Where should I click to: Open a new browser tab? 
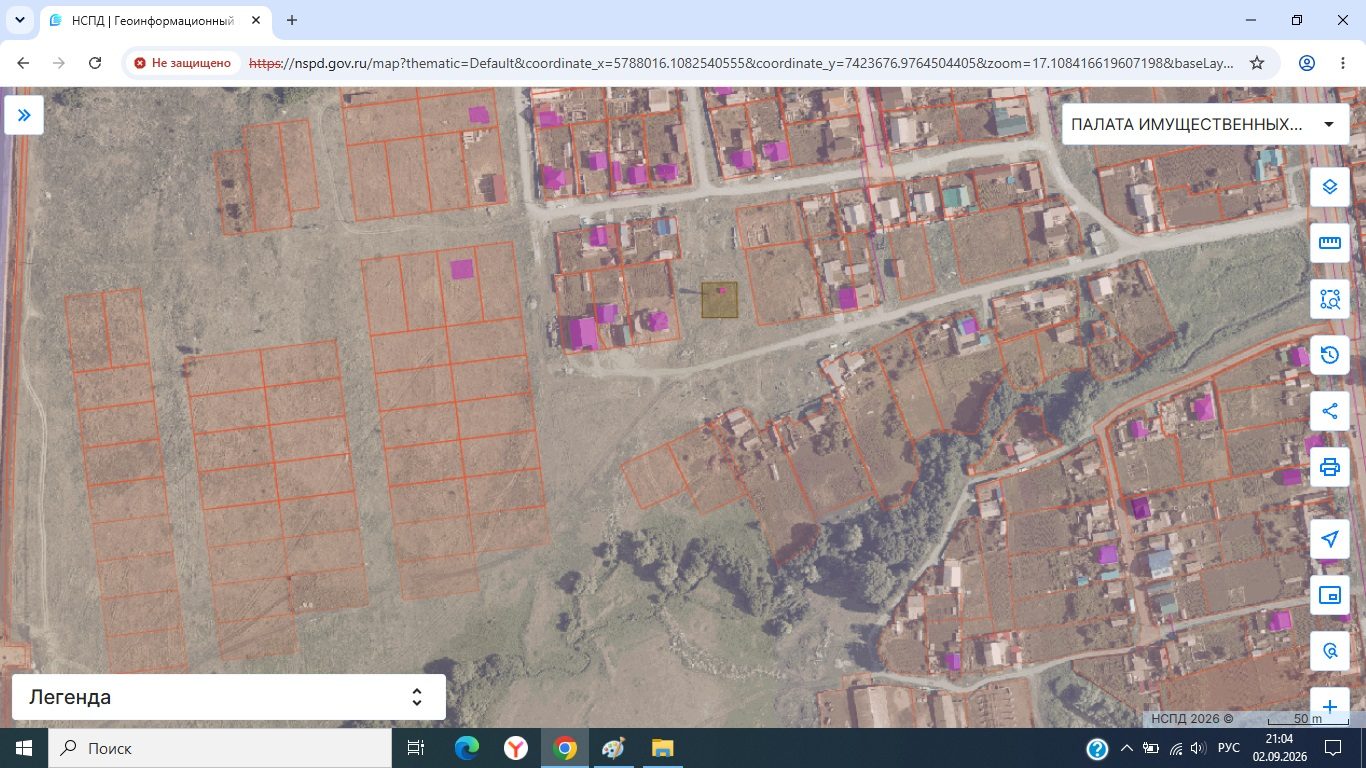point(292,20)
